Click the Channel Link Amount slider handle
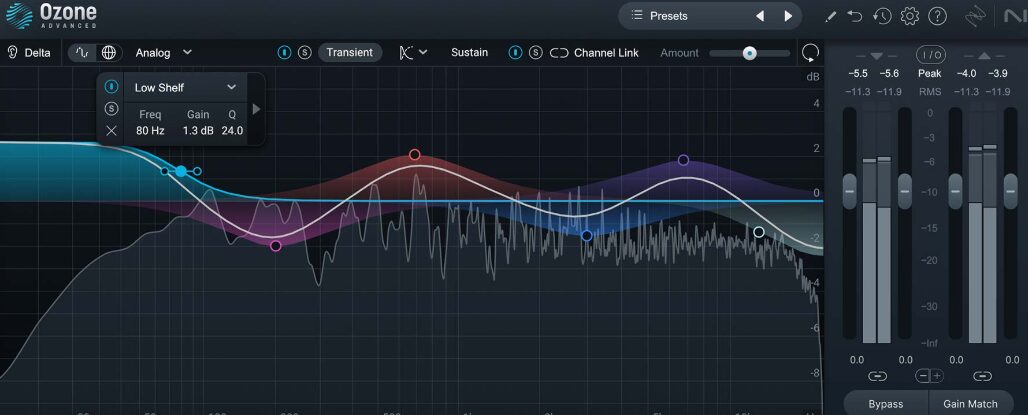 pyautogui.click(x=749, y=53)
